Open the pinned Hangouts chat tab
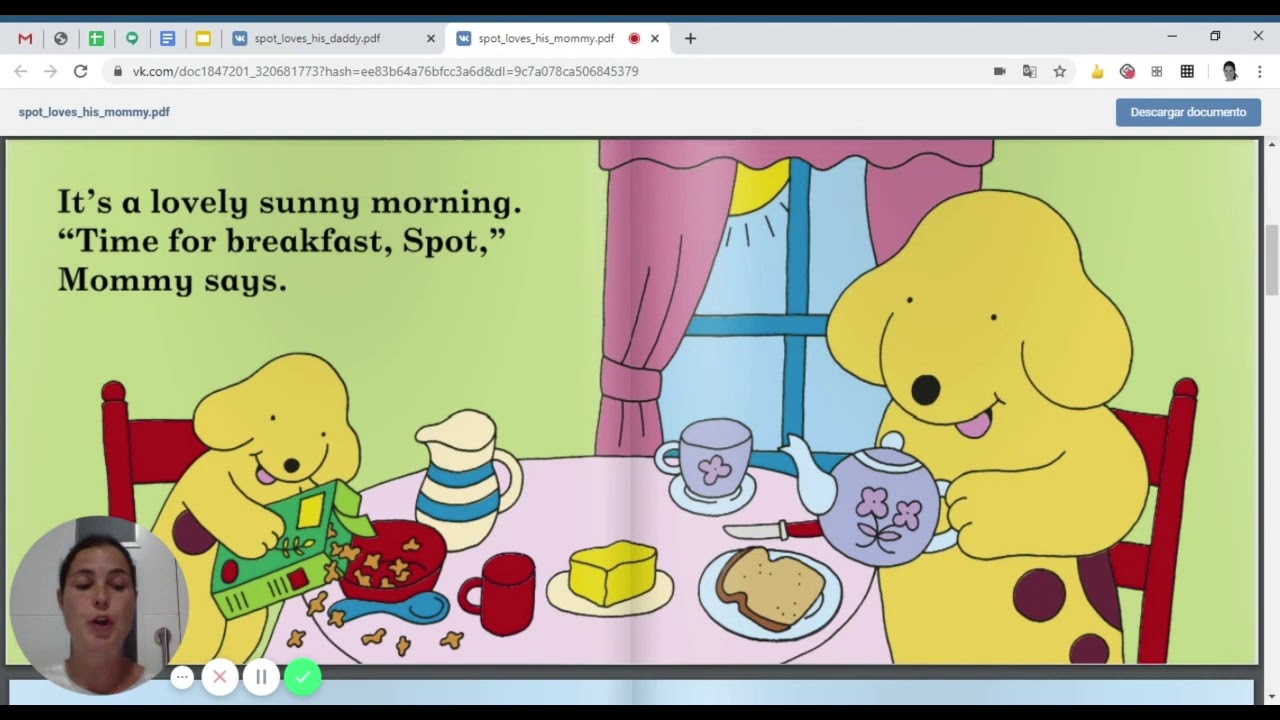This screenshot has height=720, width=1280. (x=132, y=38)
